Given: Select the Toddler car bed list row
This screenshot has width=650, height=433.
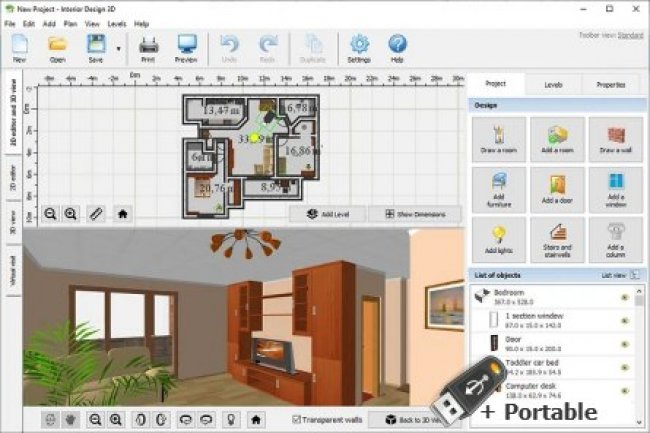Looking at the screenshot, I should click(552, 367).
